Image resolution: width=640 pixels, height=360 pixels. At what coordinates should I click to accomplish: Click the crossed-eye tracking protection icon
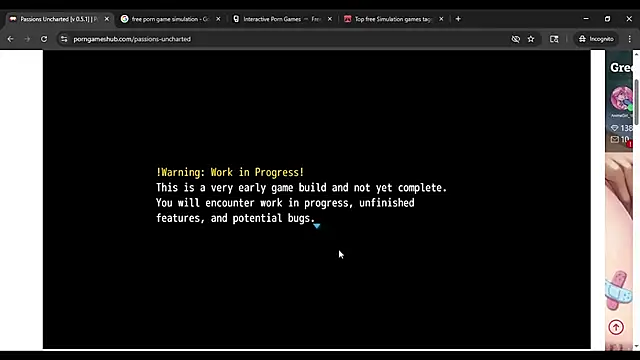[516, 39]
